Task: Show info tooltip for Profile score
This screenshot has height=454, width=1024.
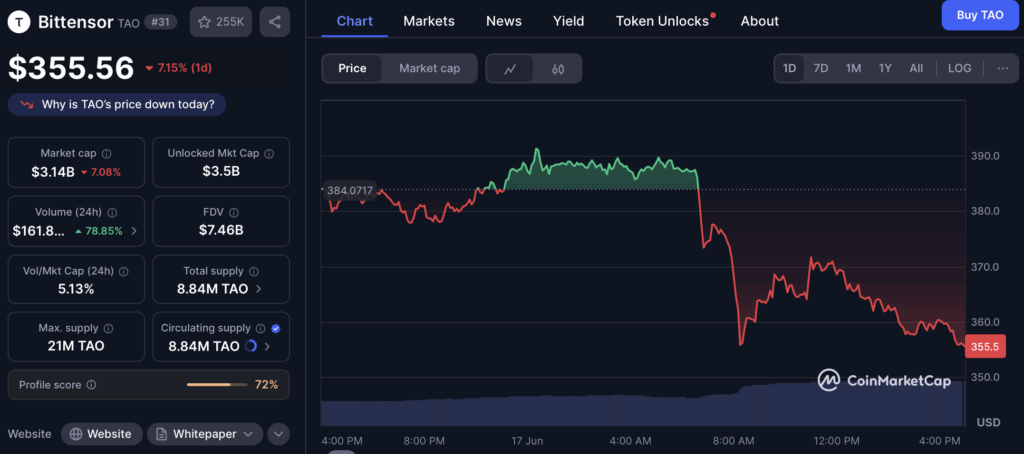Action: [x=91, y=385]
